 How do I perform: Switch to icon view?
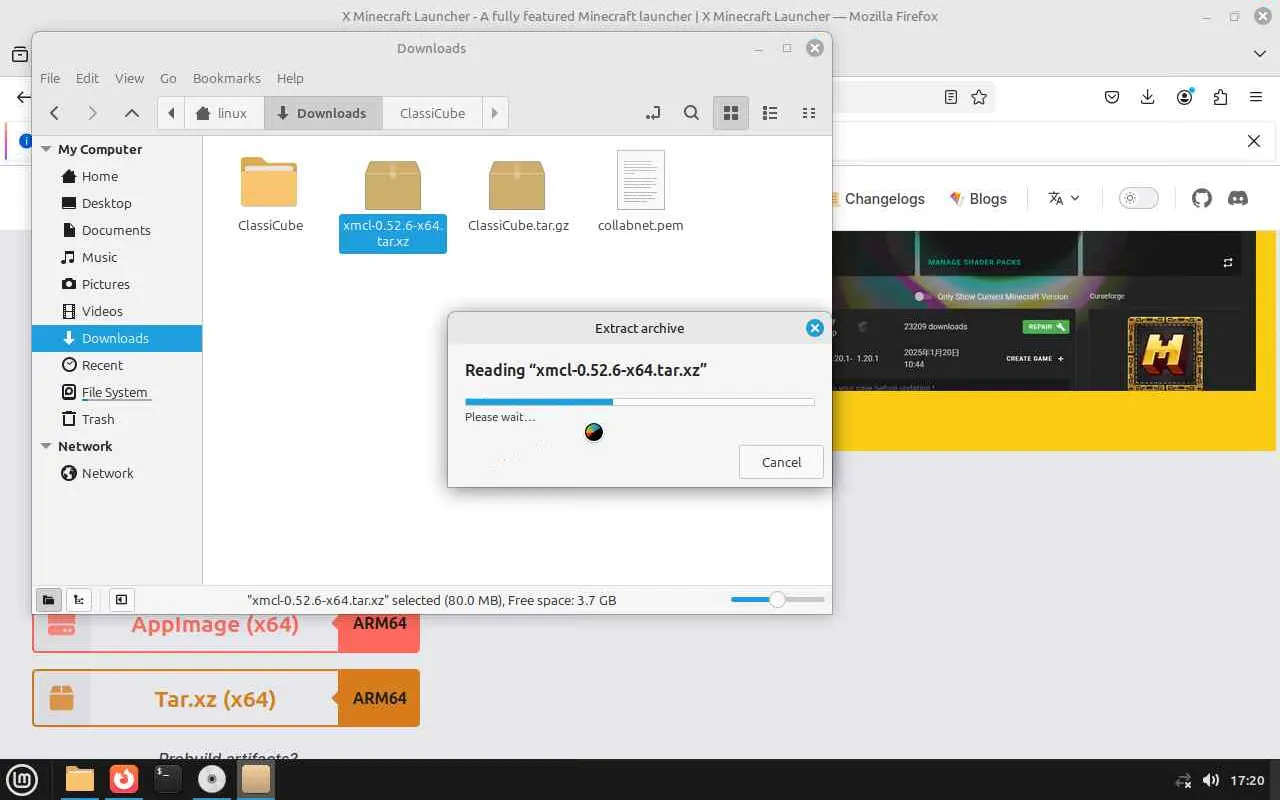coord(731,113)
